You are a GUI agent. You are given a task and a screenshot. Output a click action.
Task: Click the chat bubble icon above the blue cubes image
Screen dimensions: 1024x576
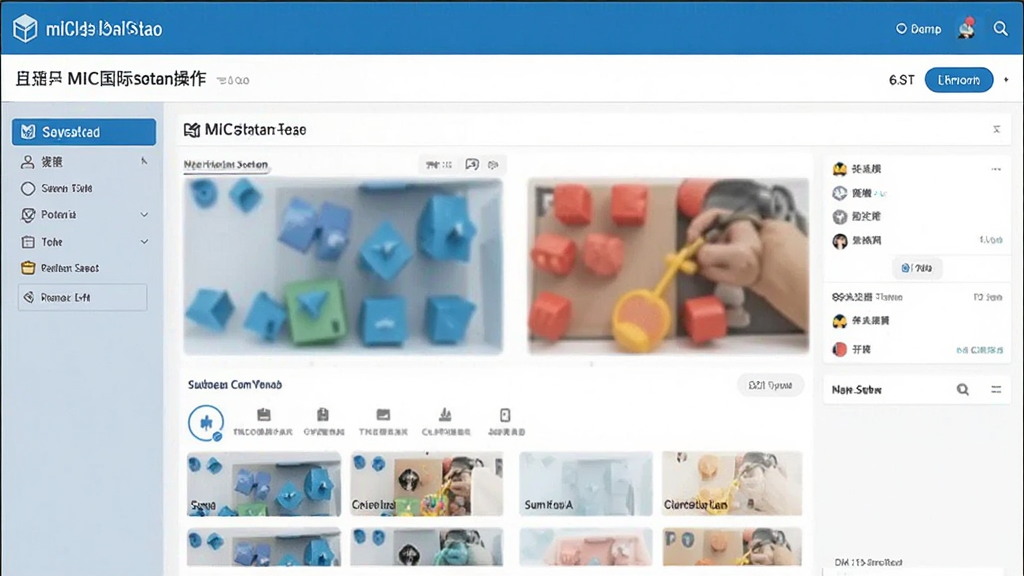point(472,165)
